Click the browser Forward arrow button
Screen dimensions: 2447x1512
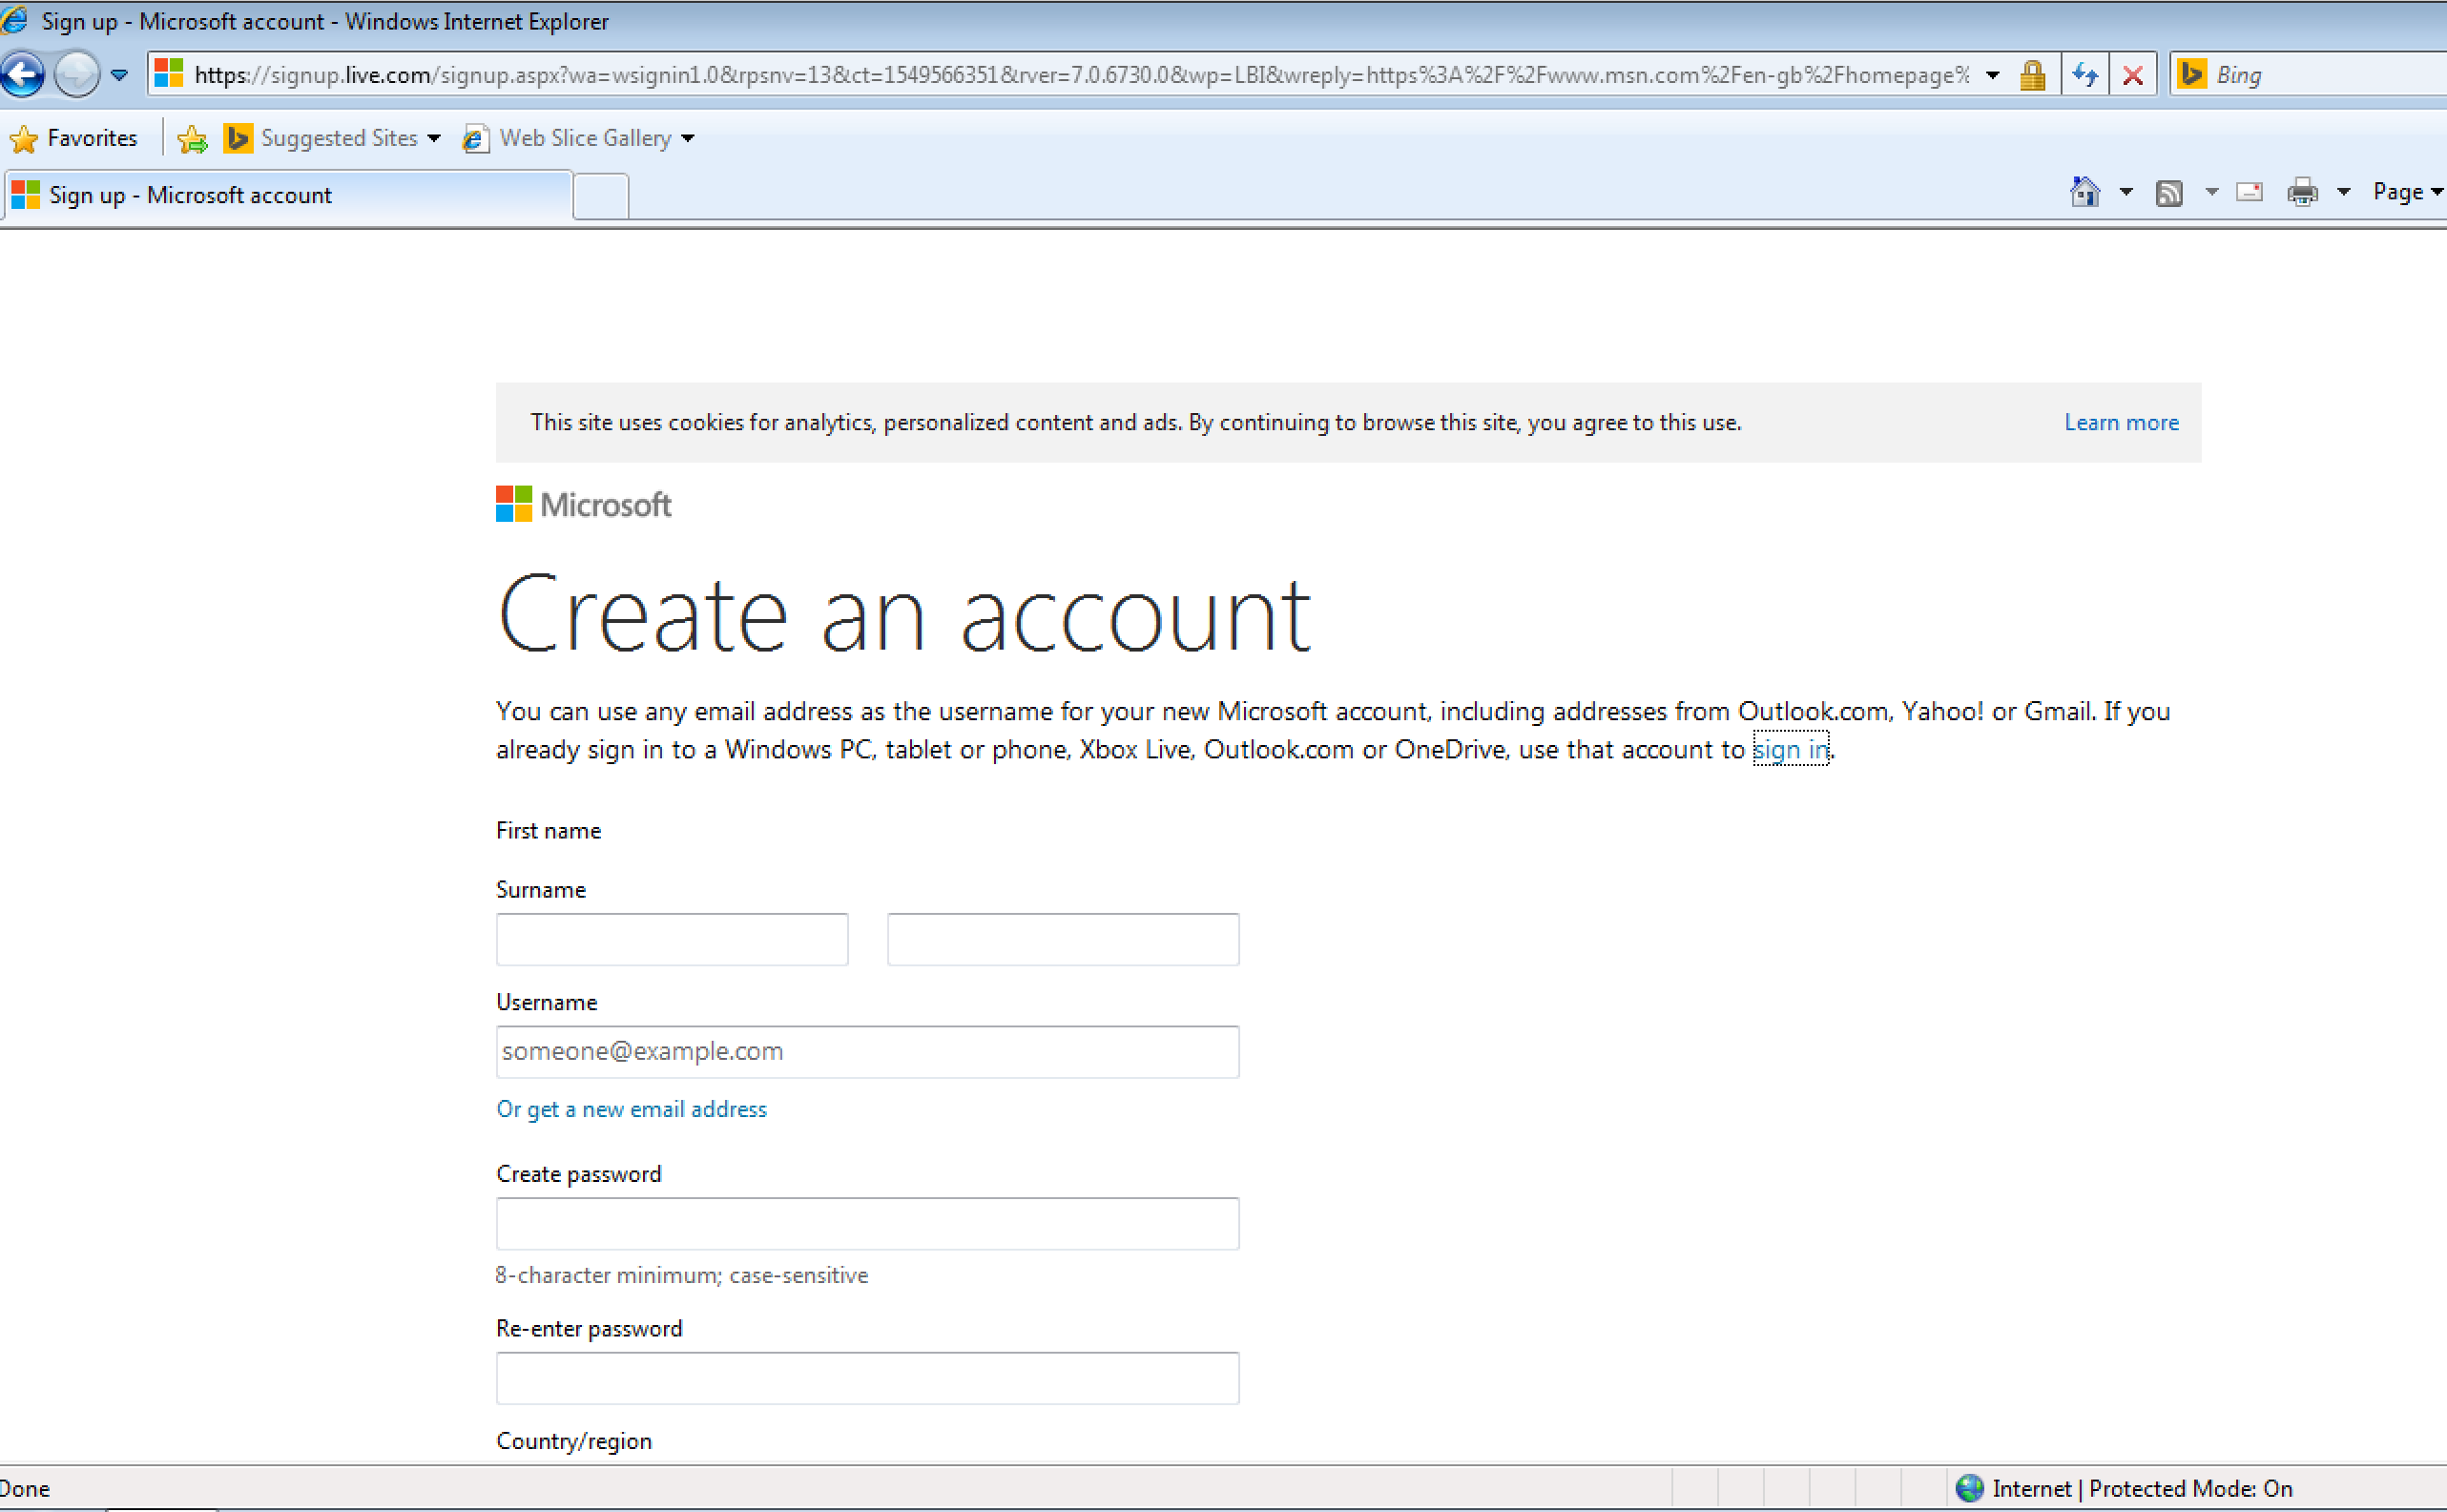pyautogui.click(x=76, y=75)
